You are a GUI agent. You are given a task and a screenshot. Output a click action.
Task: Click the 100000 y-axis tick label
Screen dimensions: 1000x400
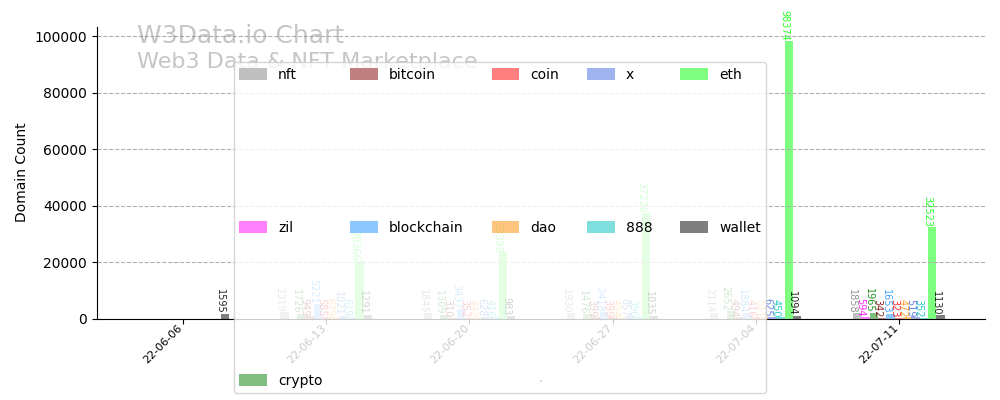click(61, 37)
